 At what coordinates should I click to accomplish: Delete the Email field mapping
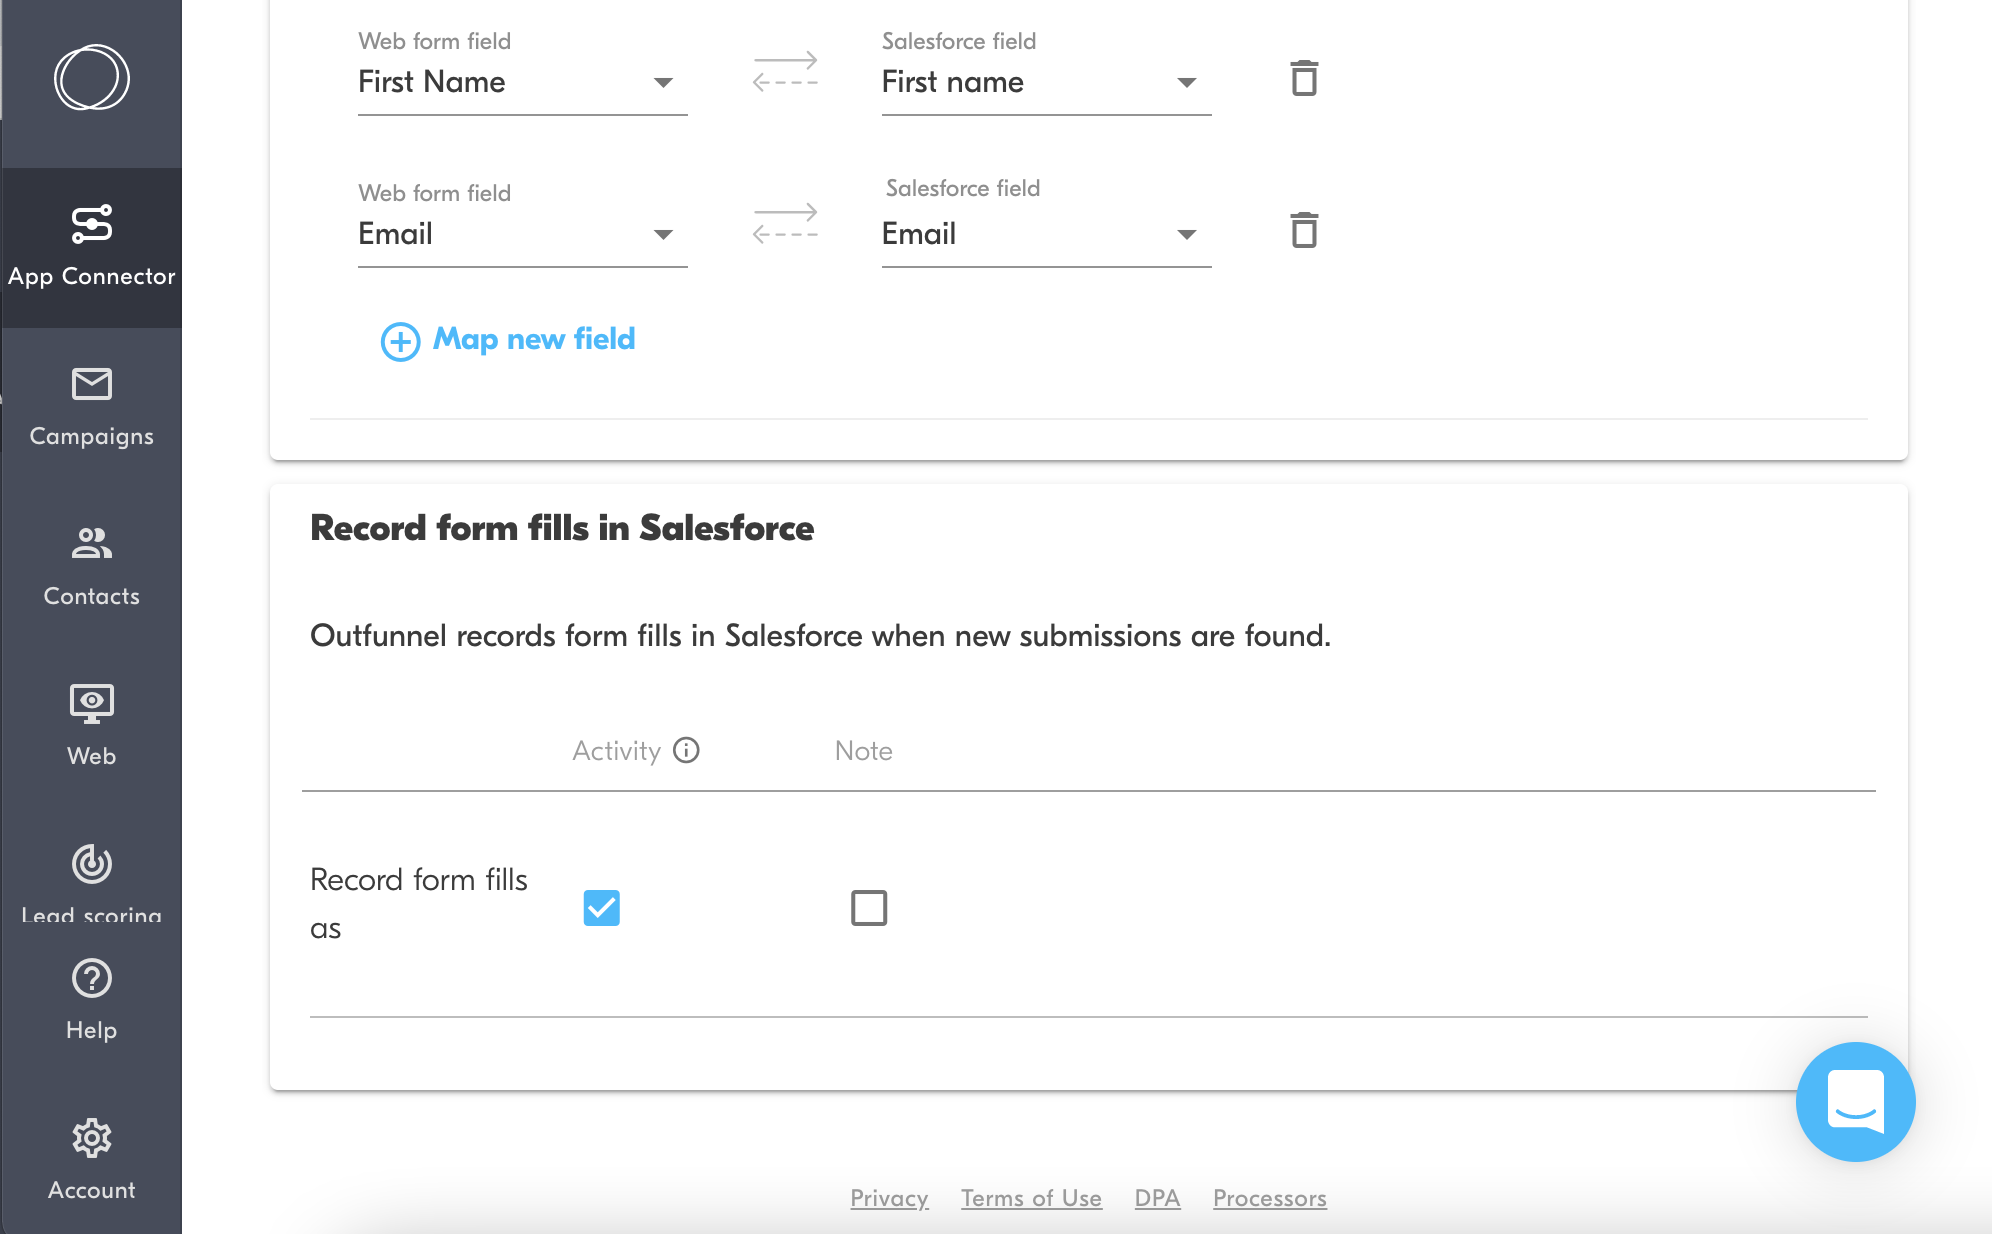click(1304, 230)
